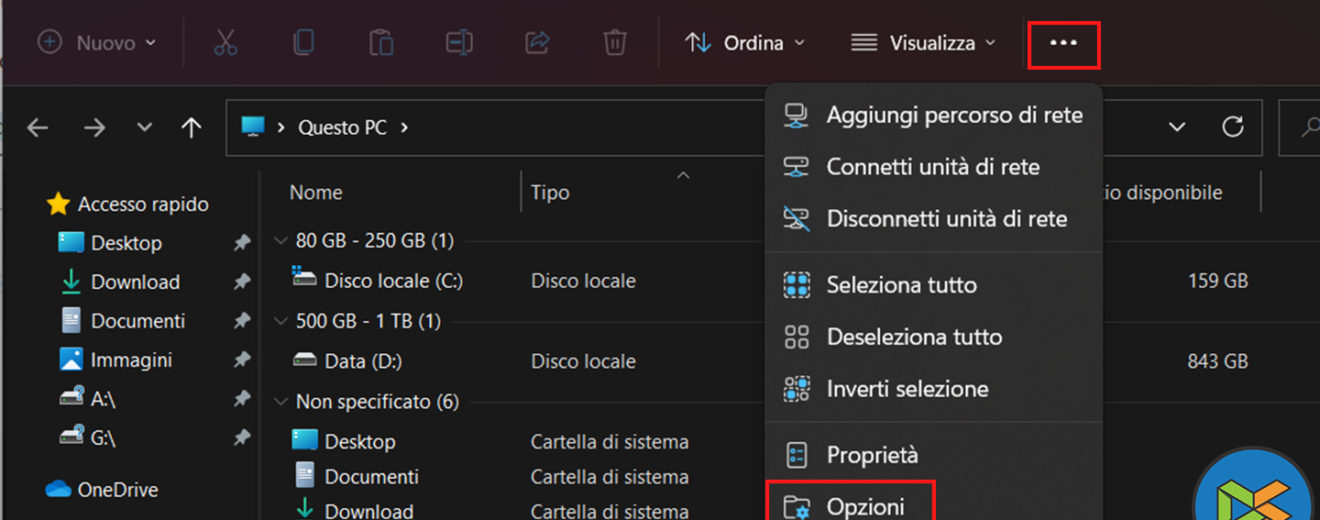Click the Copy icon in toolbar

click(303, 43)
